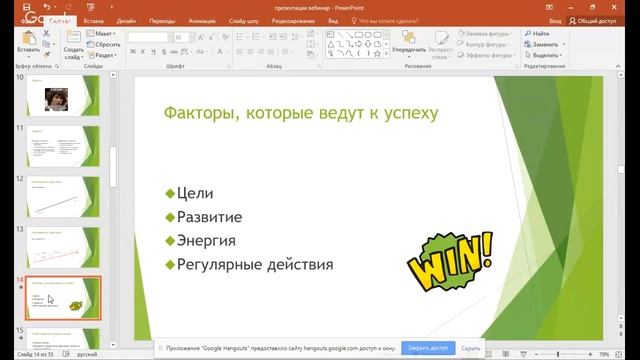Open the Font group dialog launcher

229,66
